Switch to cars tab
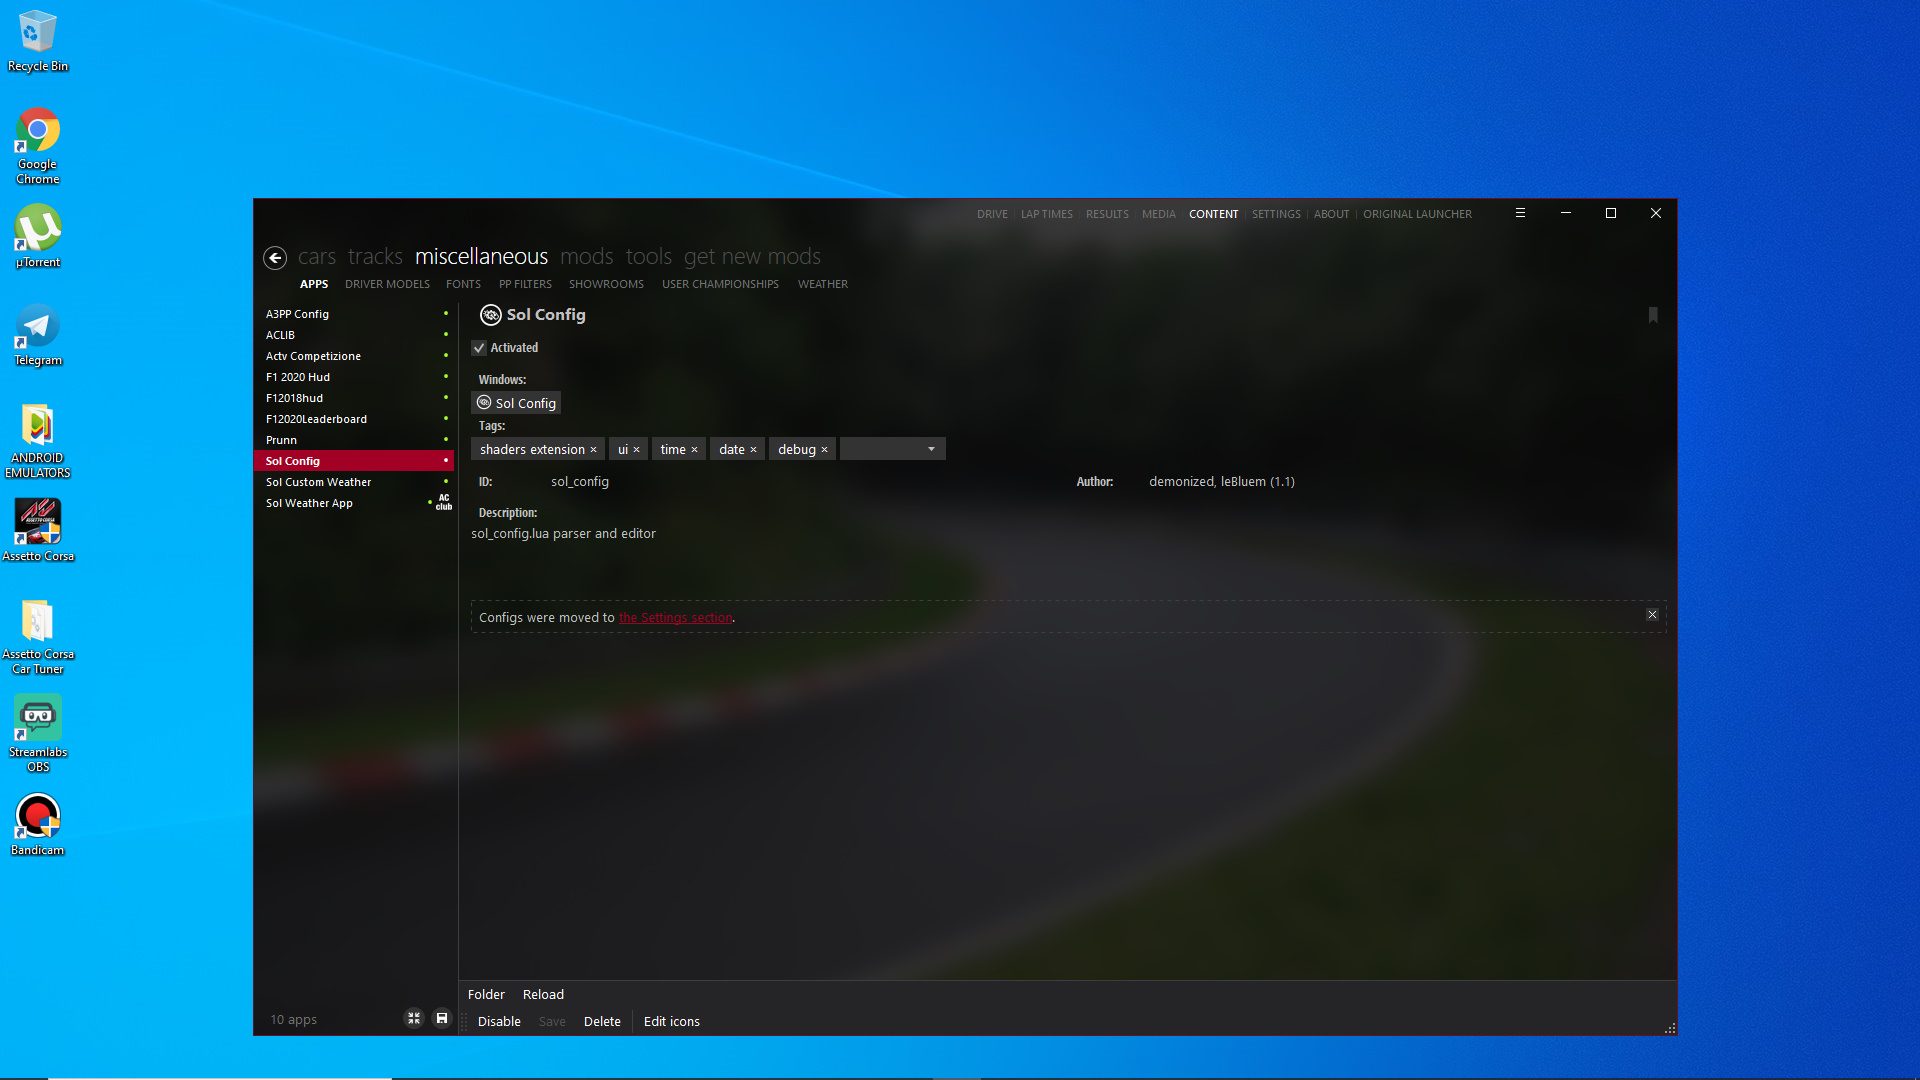1920x1080 pixels. (x=317, y=257)
